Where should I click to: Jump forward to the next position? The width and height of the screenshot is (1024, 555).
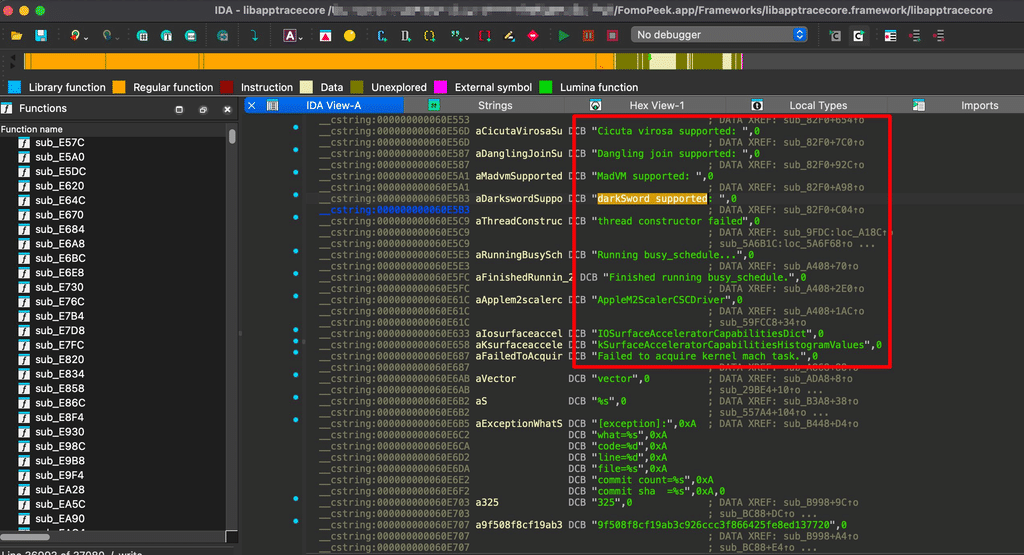click(x=106, y=35)
